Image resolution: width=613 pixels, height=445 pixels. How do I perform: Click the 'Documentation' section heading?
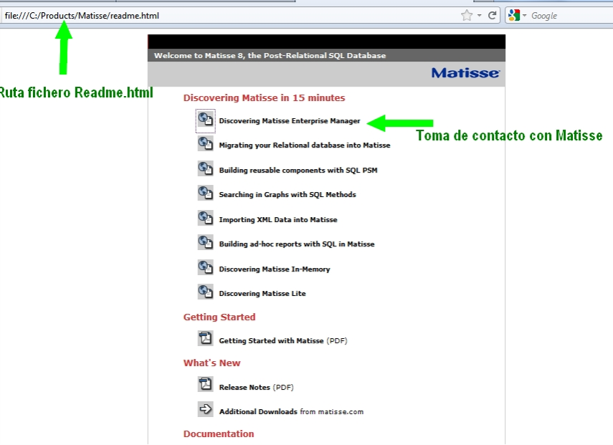[x=219, y=434]
